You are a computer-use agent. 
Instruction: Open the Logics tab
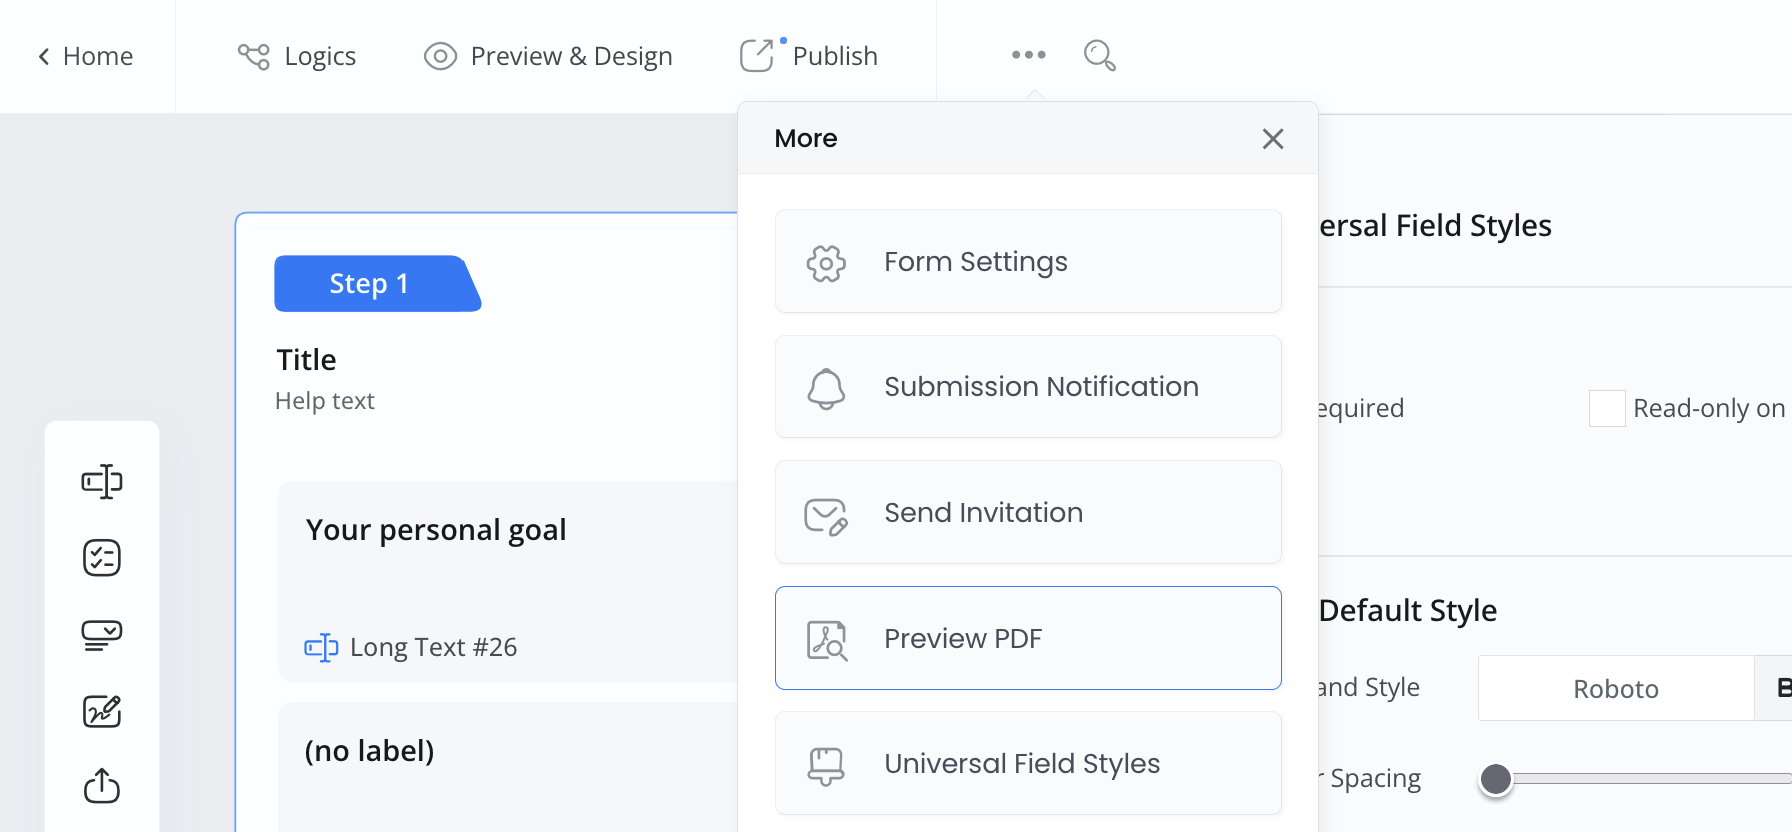297,56
